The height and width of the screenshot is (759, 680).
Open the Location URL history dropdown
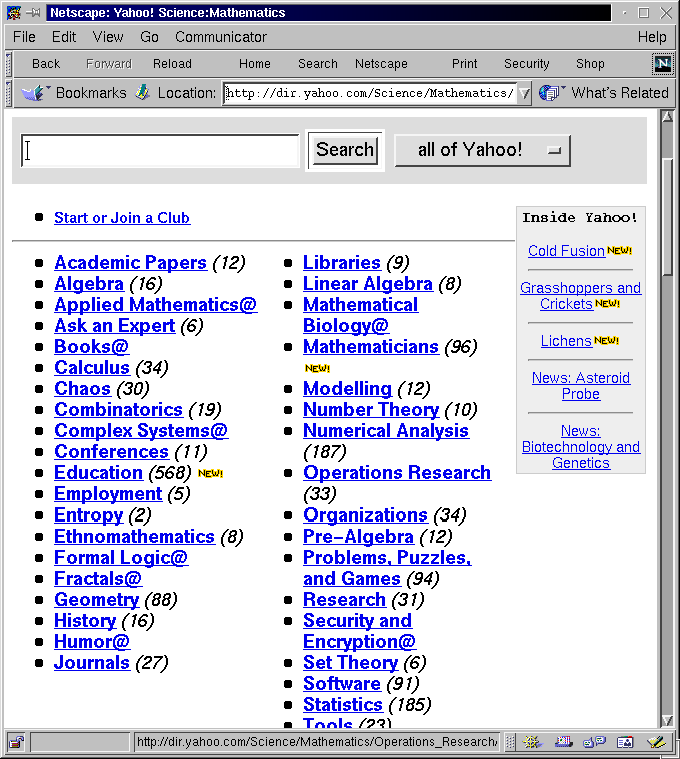click(x=524, y=93)
